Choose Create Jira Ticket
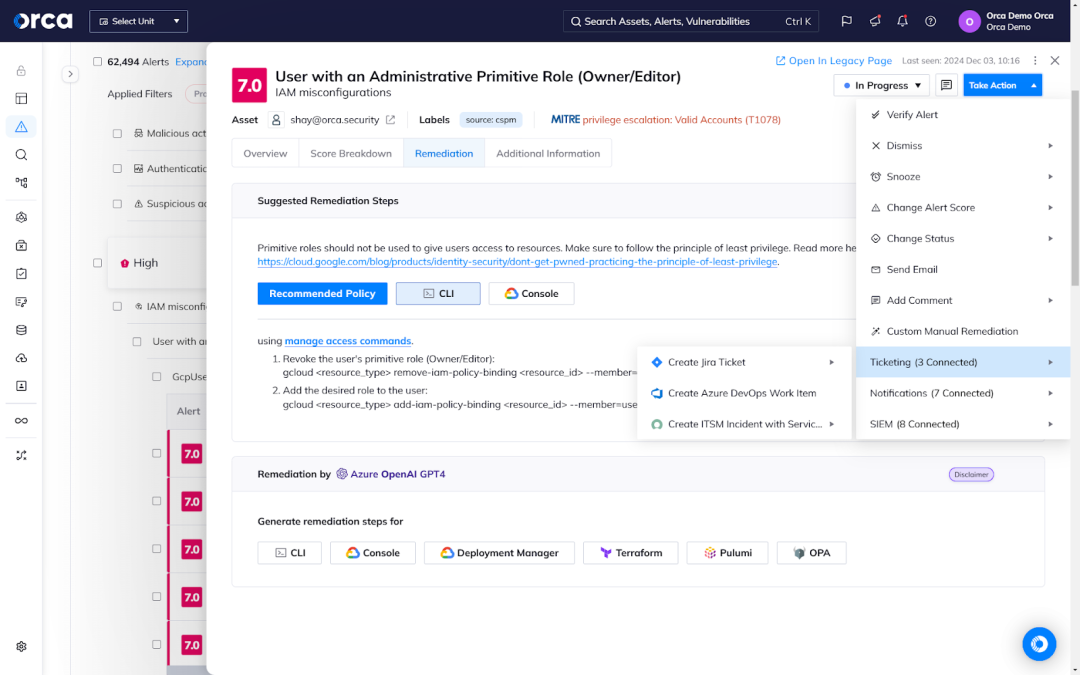This screenshot has width=1080, height=675. [744, 362]
